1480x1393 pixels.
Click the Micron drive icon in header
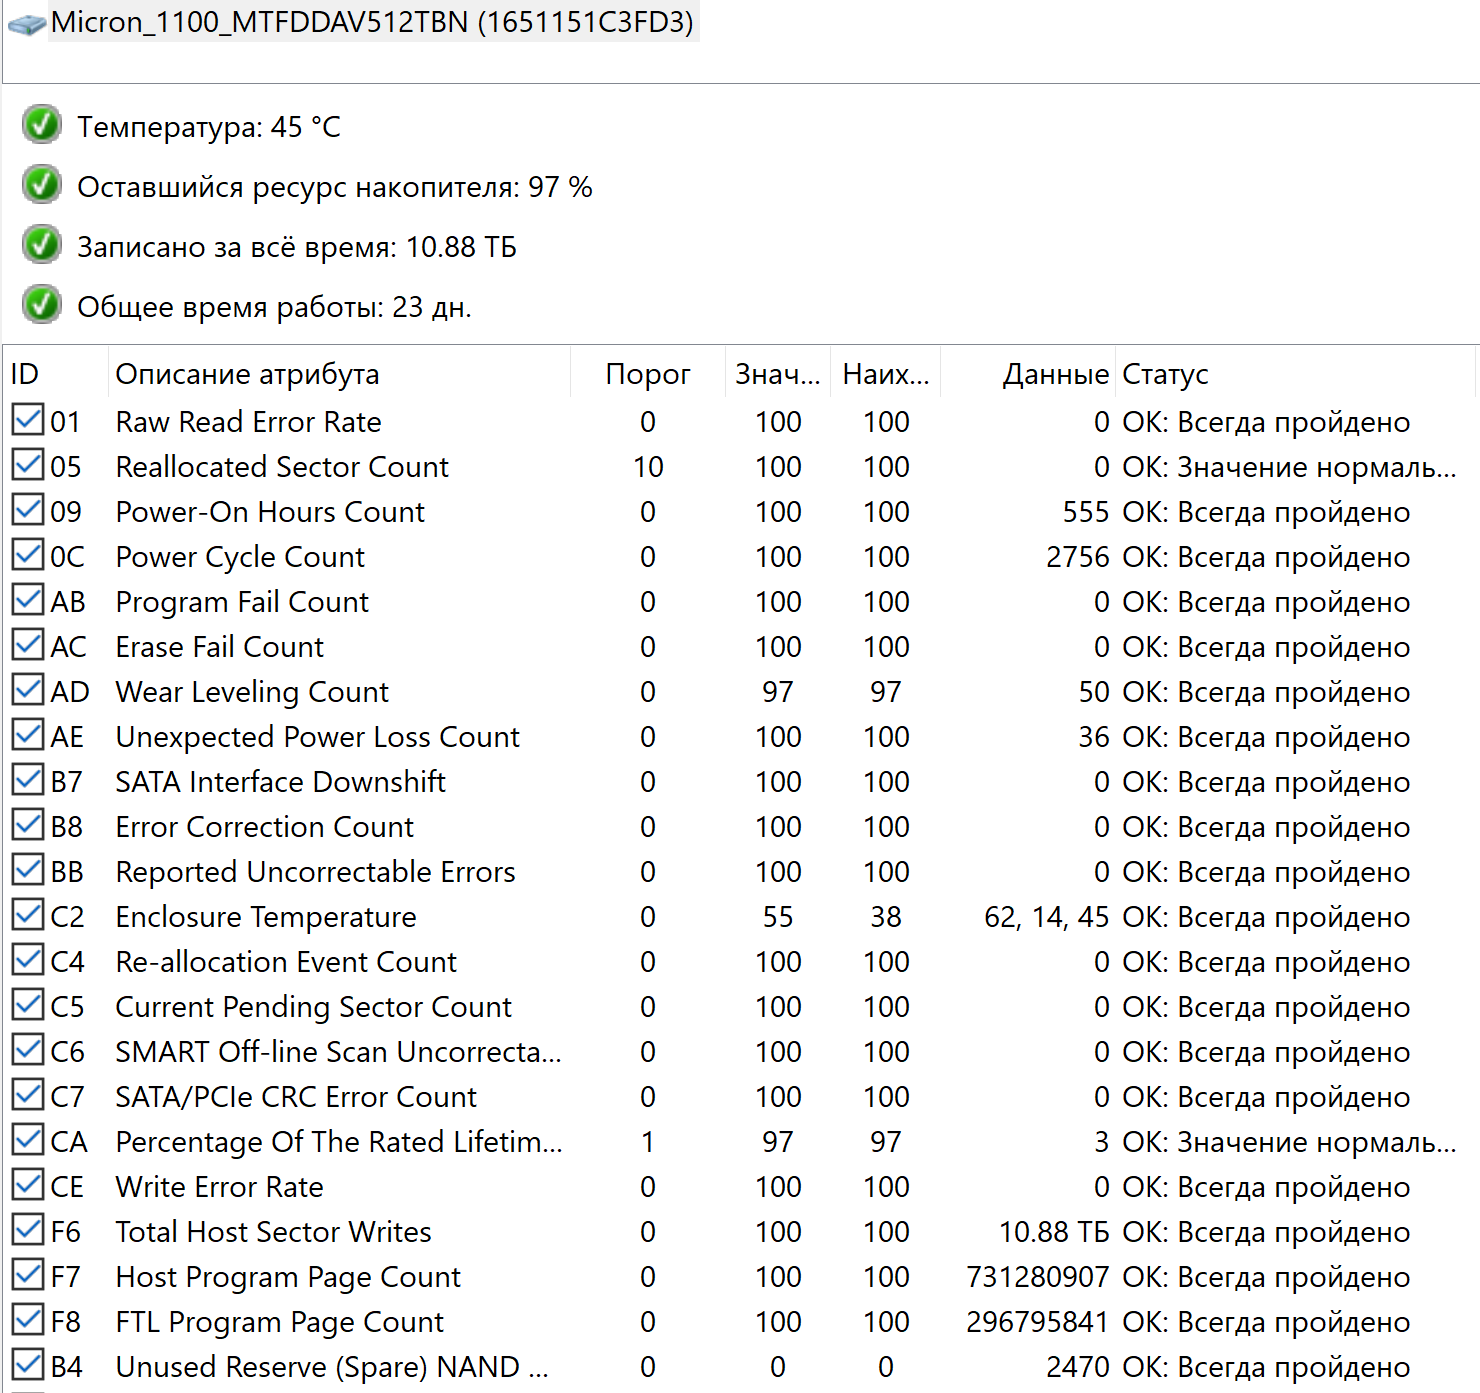[26, 24]
